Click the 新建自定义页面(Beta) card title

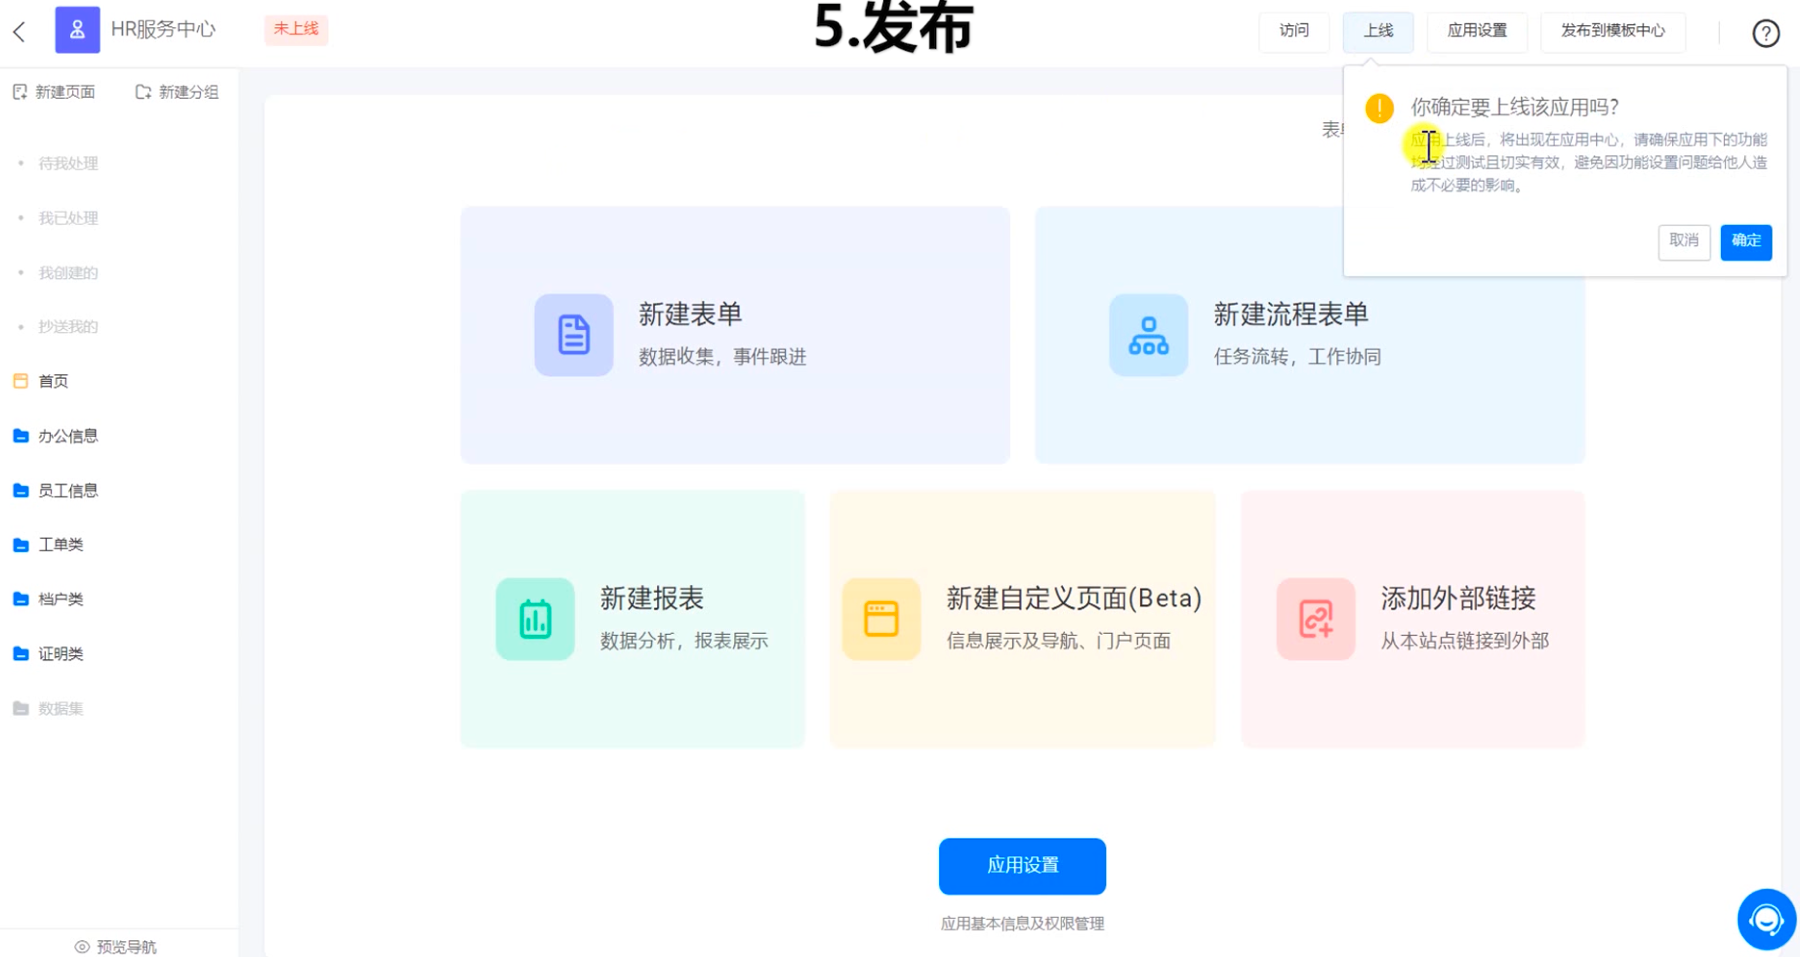pos(1074,599)
